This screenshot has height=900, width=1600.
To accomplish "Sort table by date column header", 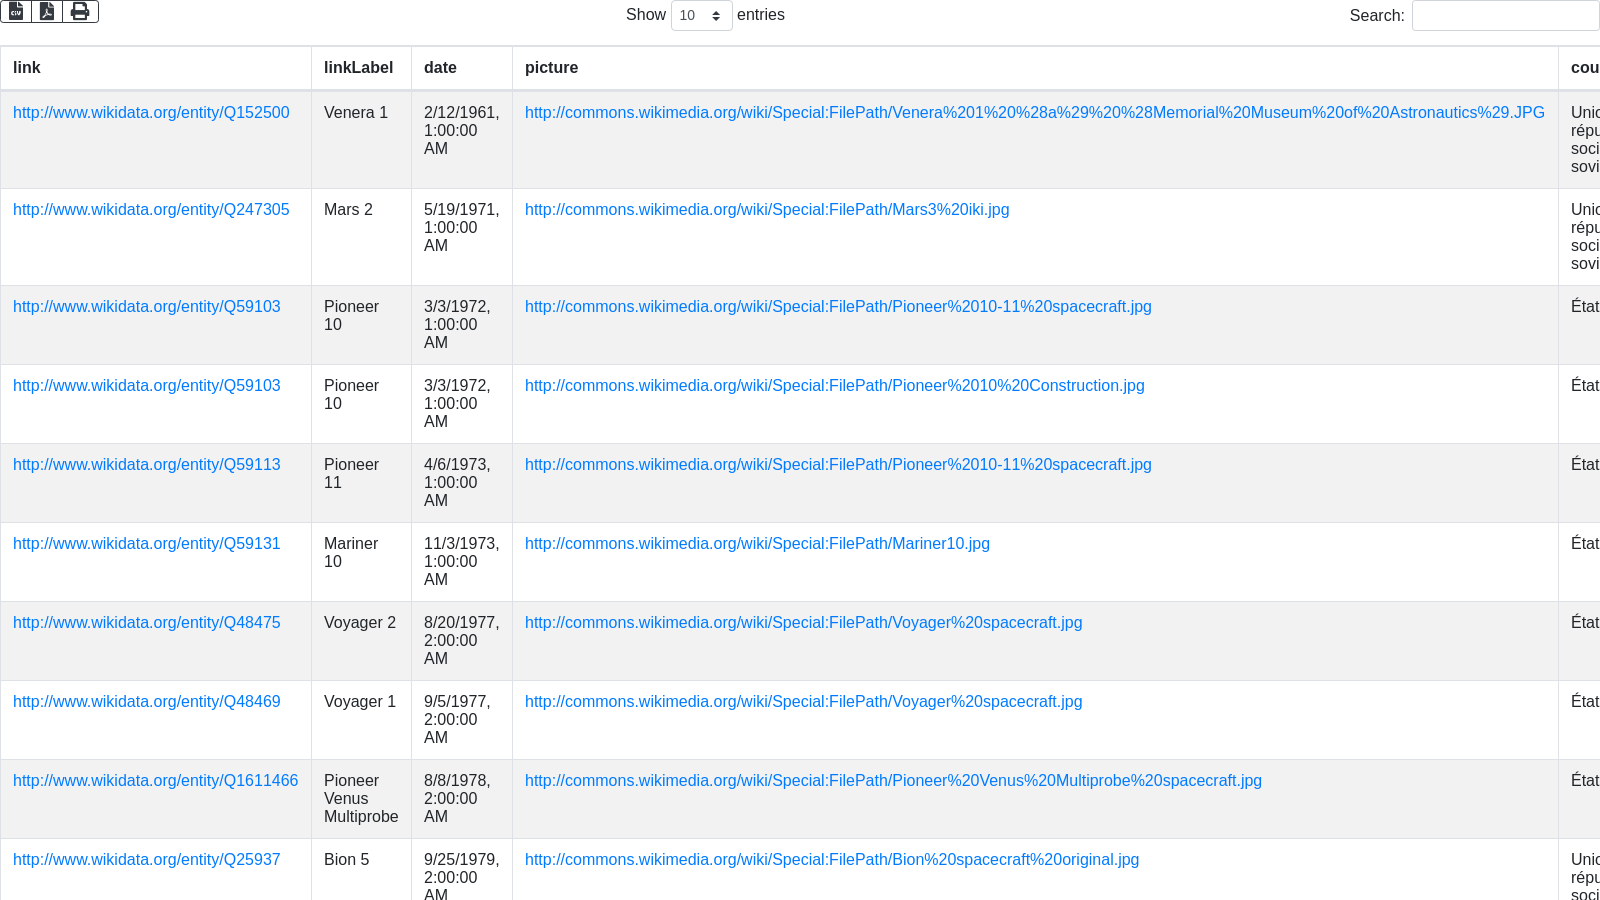I will tap(440, 68).
